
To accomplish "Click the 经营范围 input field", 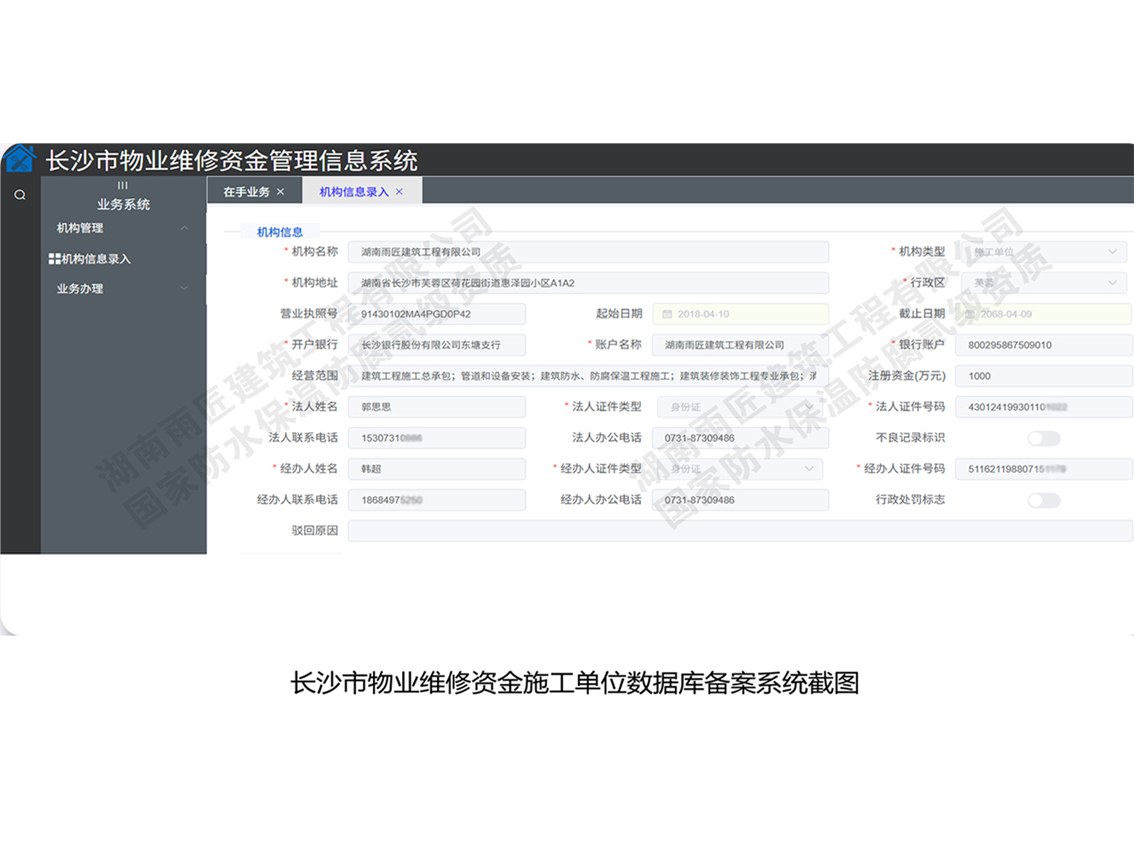I will tap(589, 376).
